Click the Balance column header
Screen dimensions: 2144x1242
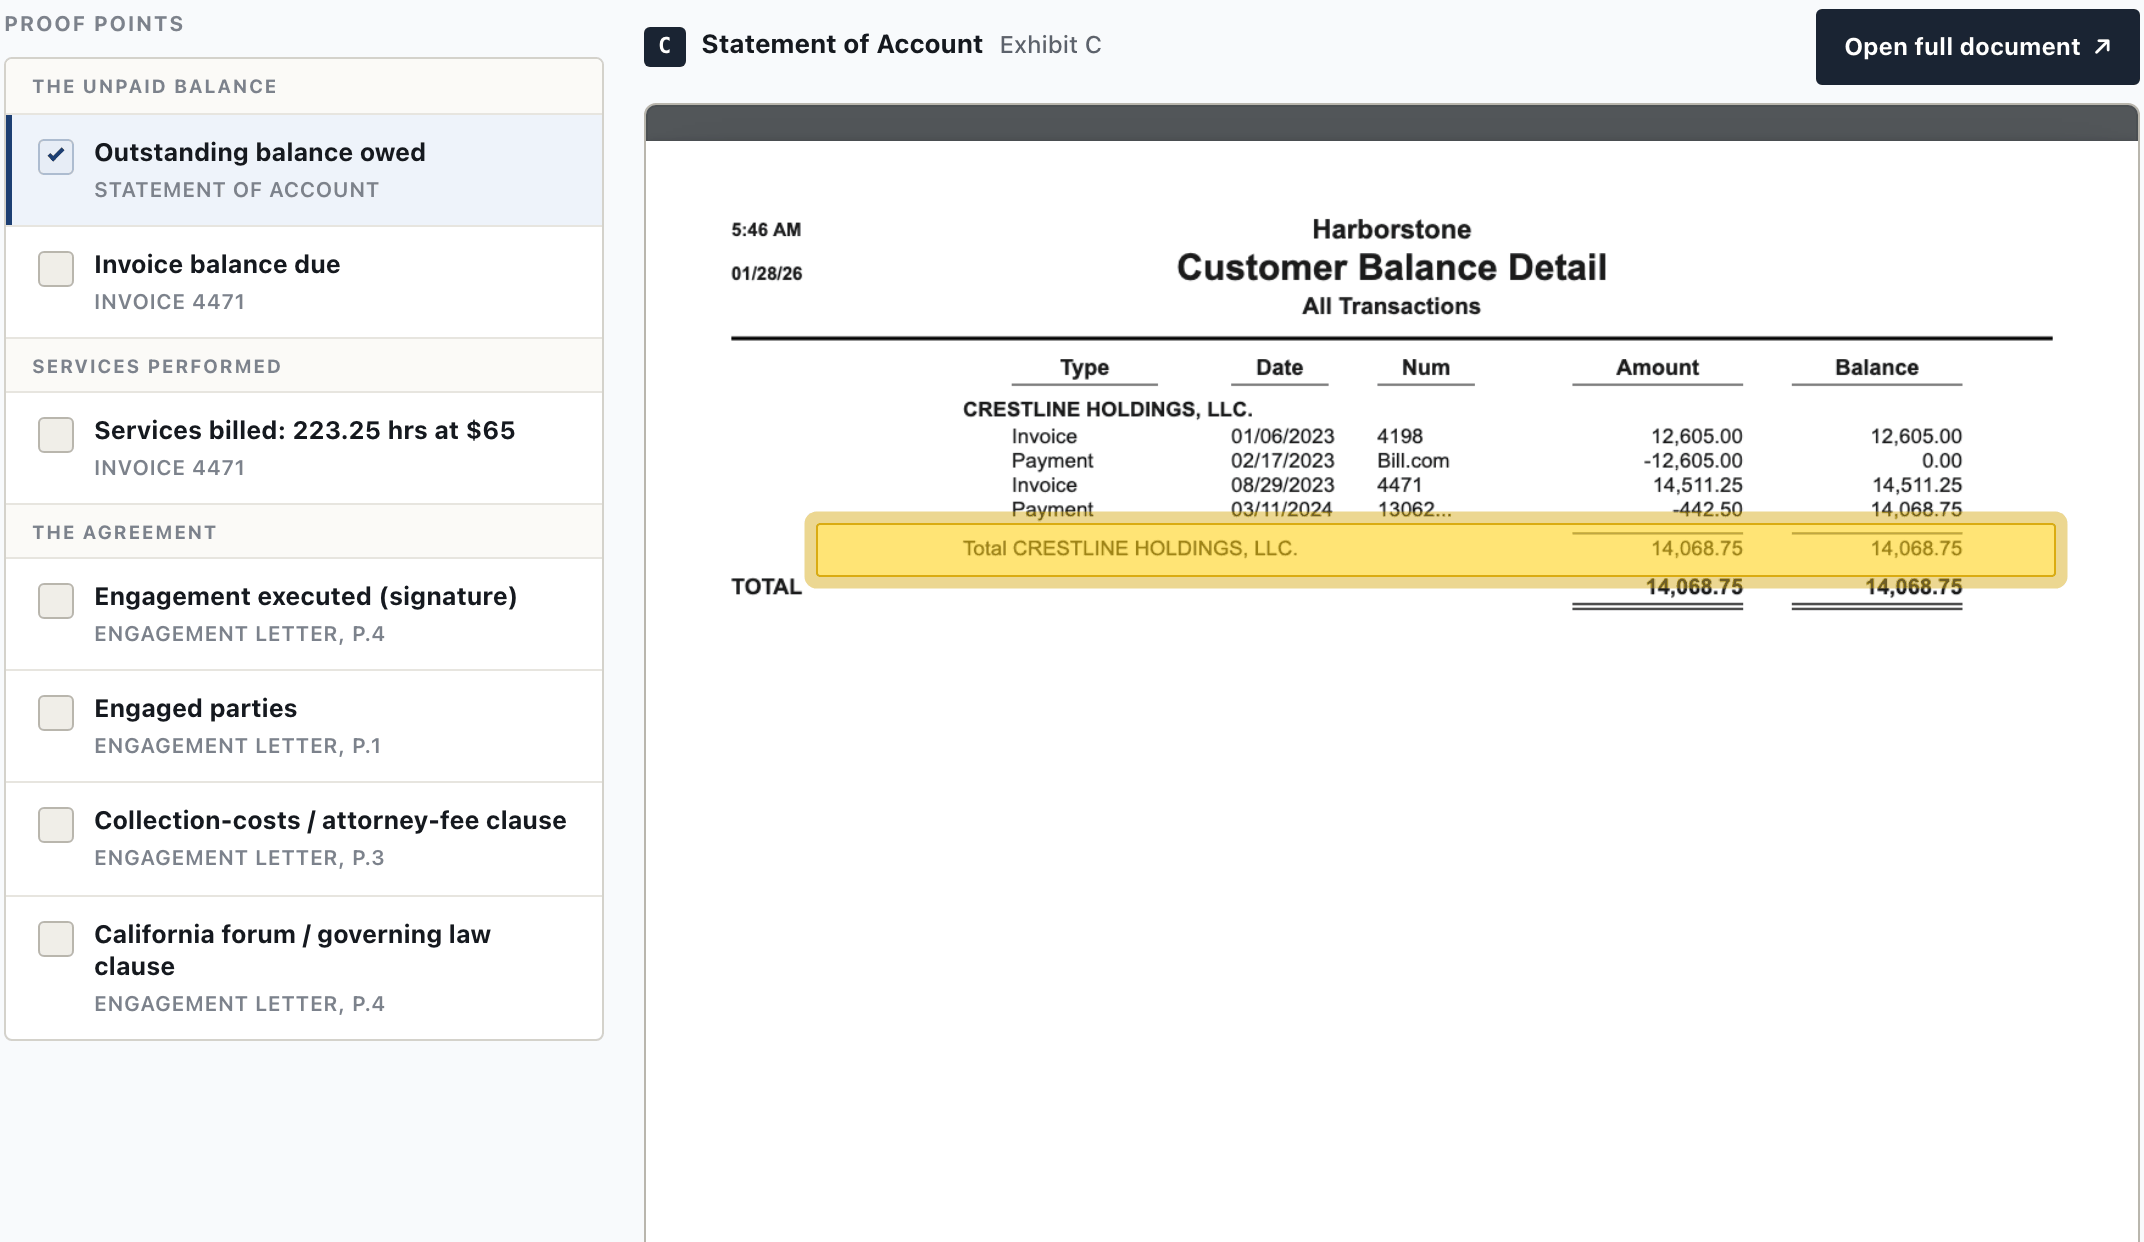point(1876,367)
